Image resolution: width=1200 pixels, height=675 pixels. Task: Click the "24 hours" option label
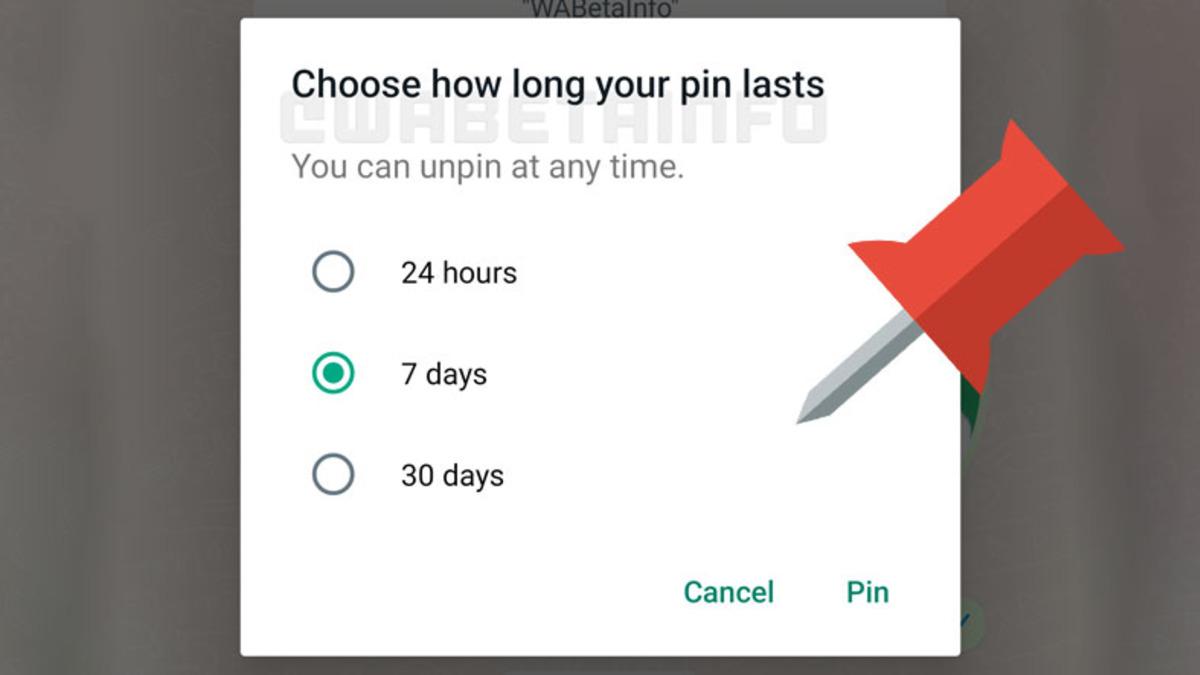click(x=459, y=273)
